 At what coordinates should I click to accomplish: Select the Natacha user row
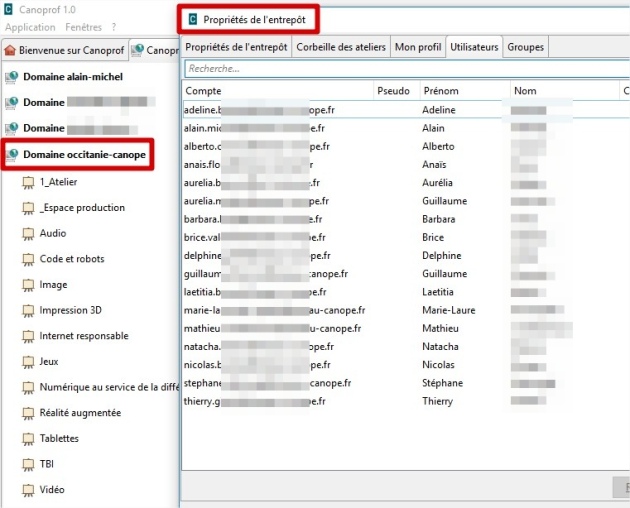pyautogui.click(x=406, y=346)
